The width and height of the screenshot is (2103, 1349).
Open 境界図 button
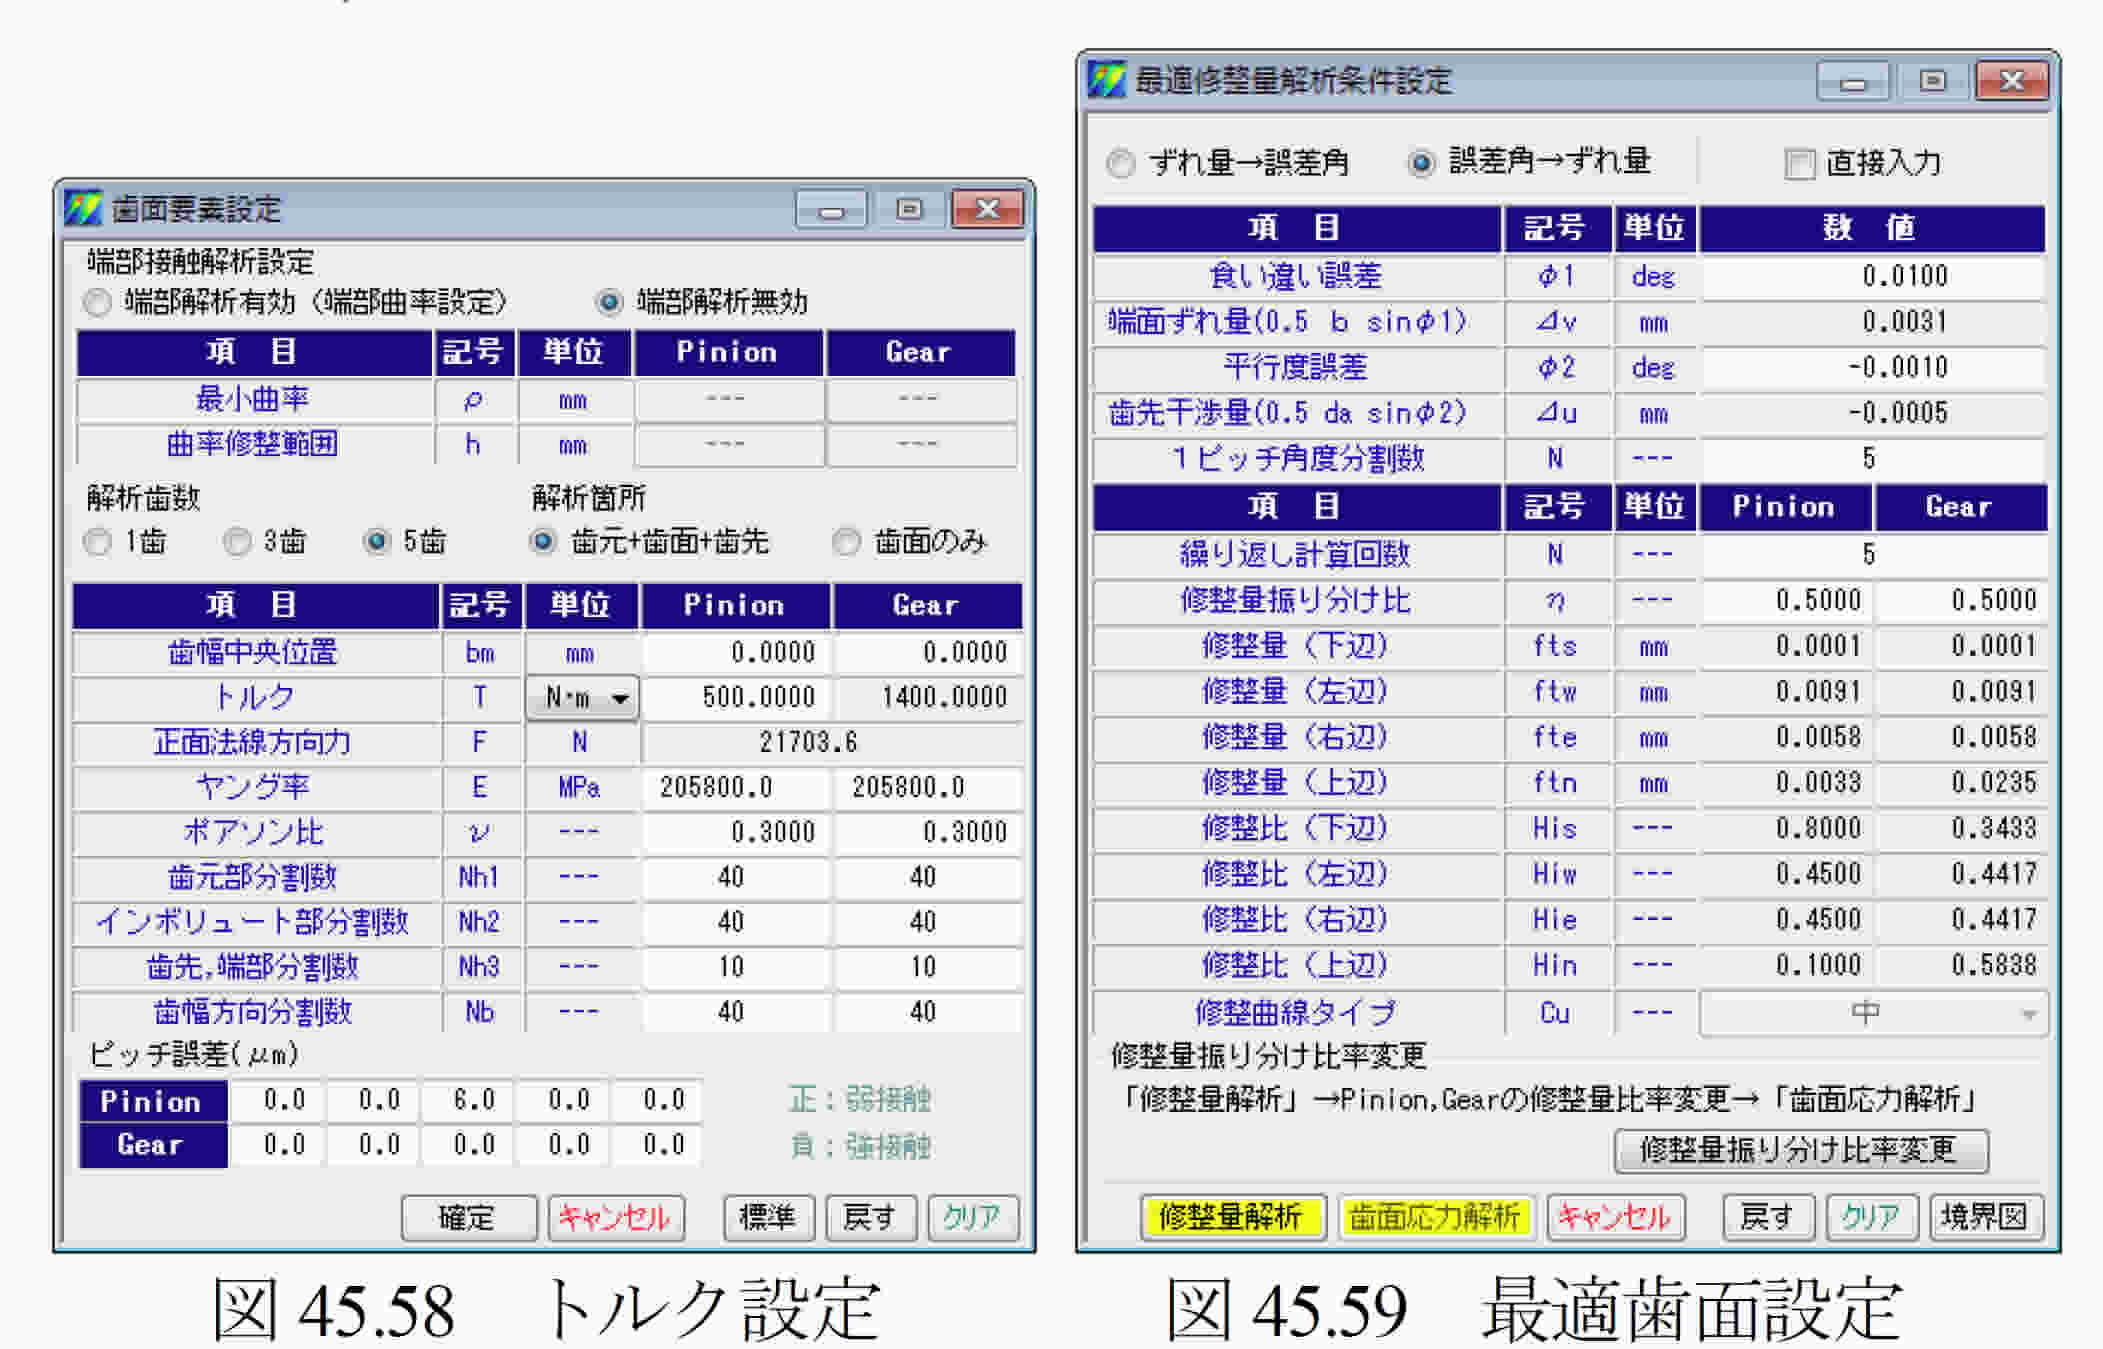(x=1985, y=1216)
